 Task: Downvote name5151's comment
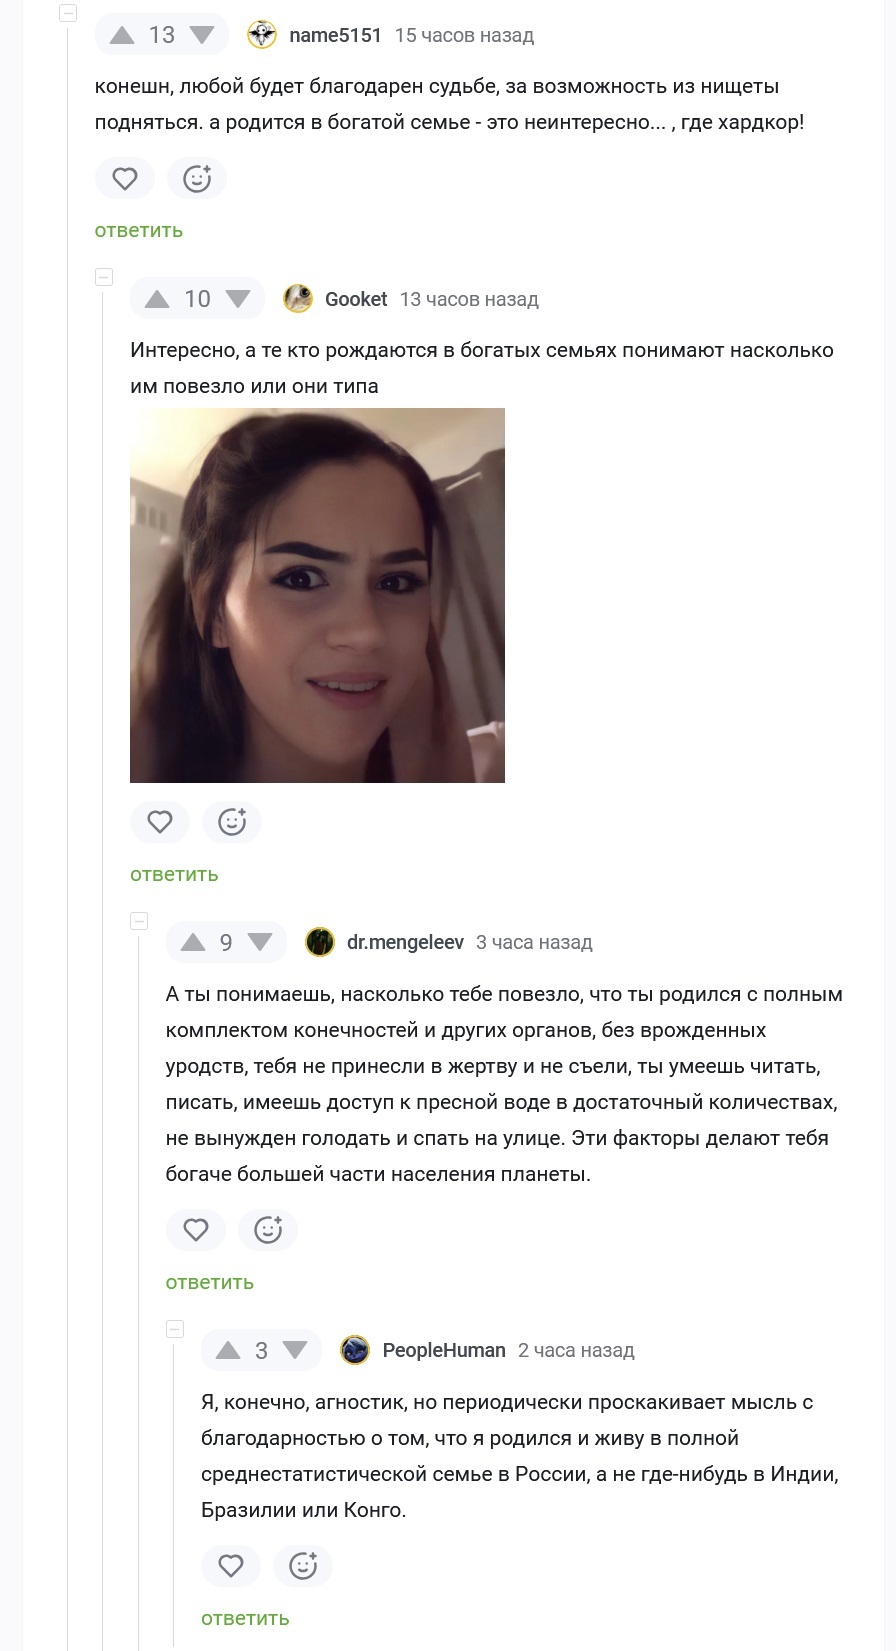[202, 35]
